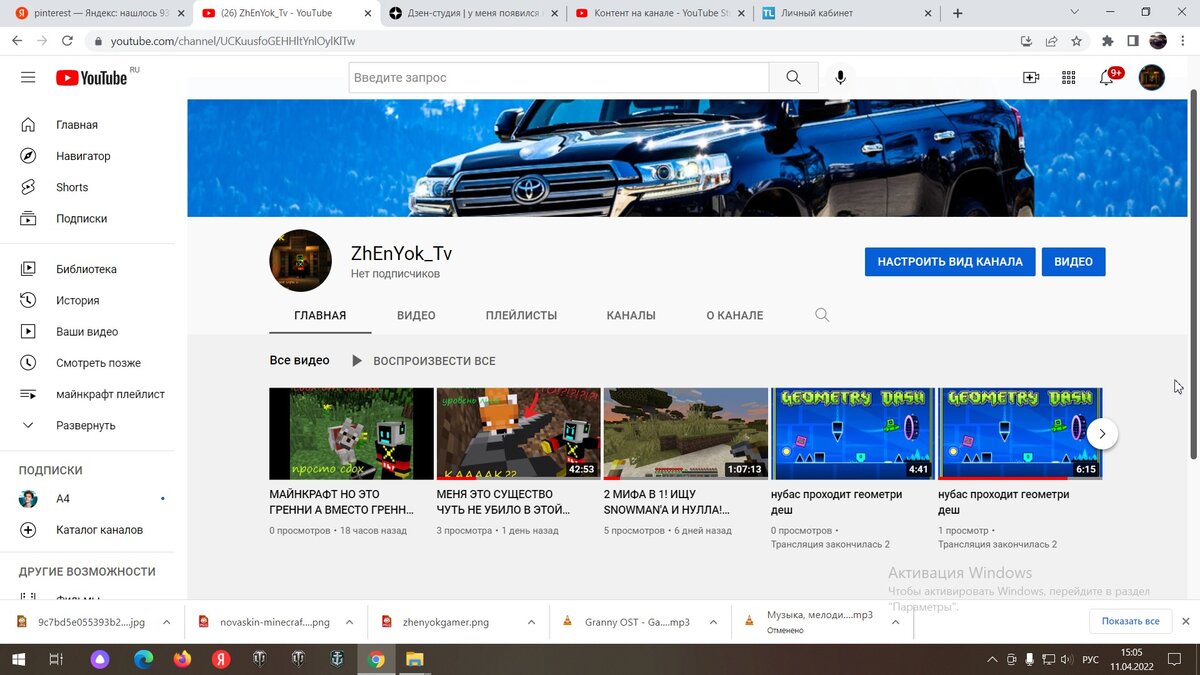The image size is (1200, 675).
Task: Open the account avatar menu
Action: point(1152,78)
